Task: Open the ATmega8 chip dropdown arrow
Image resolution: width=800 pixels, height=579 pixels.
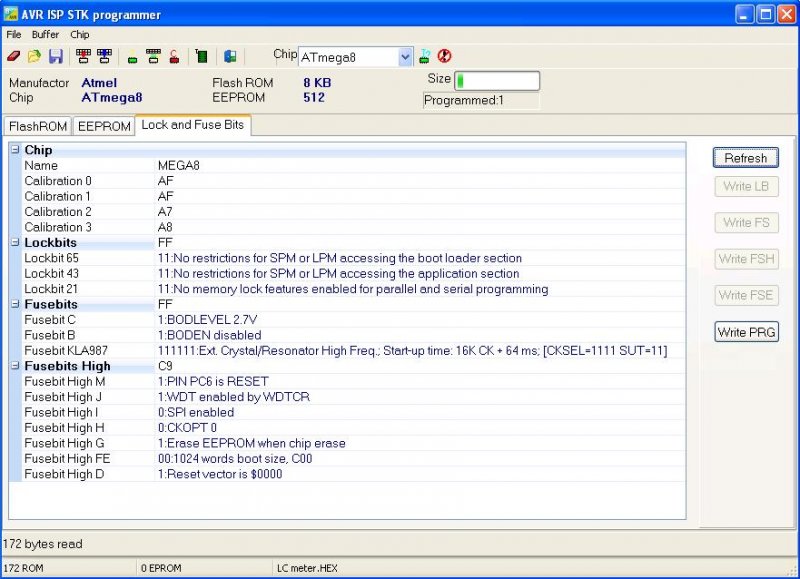Action: click(405, 57)
